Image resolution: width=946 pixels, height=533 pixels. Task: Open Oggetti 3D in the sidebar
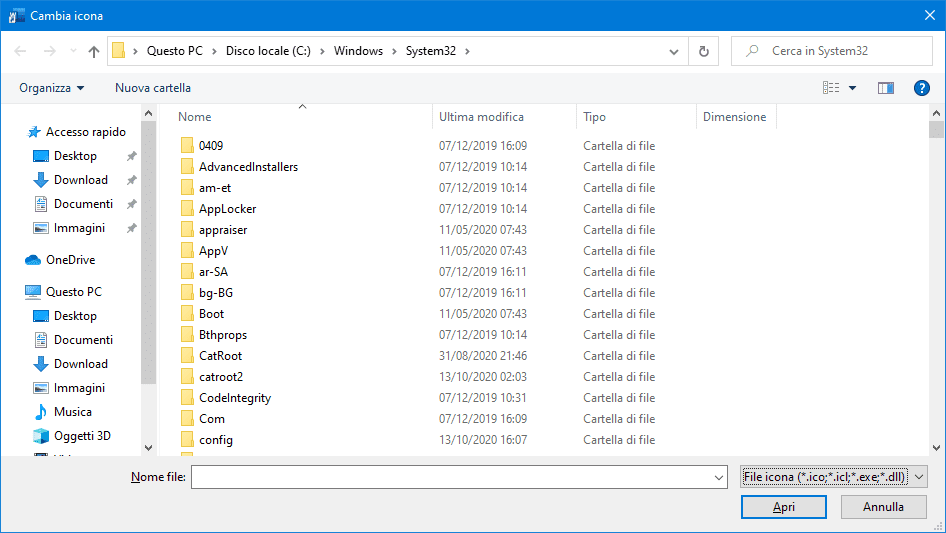[82, 436]
